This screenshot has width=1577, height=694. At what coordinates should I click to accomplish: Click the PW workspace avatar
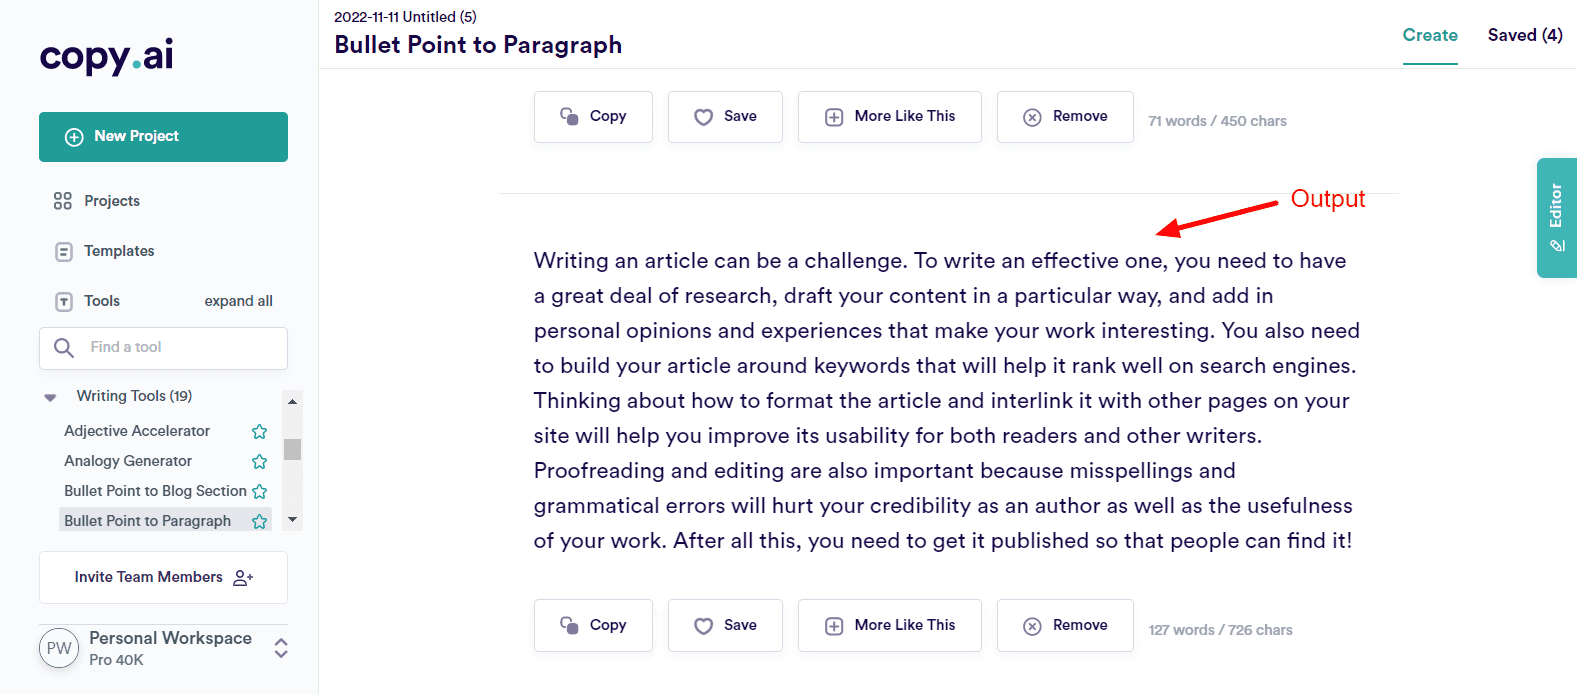tap(59, 648)
